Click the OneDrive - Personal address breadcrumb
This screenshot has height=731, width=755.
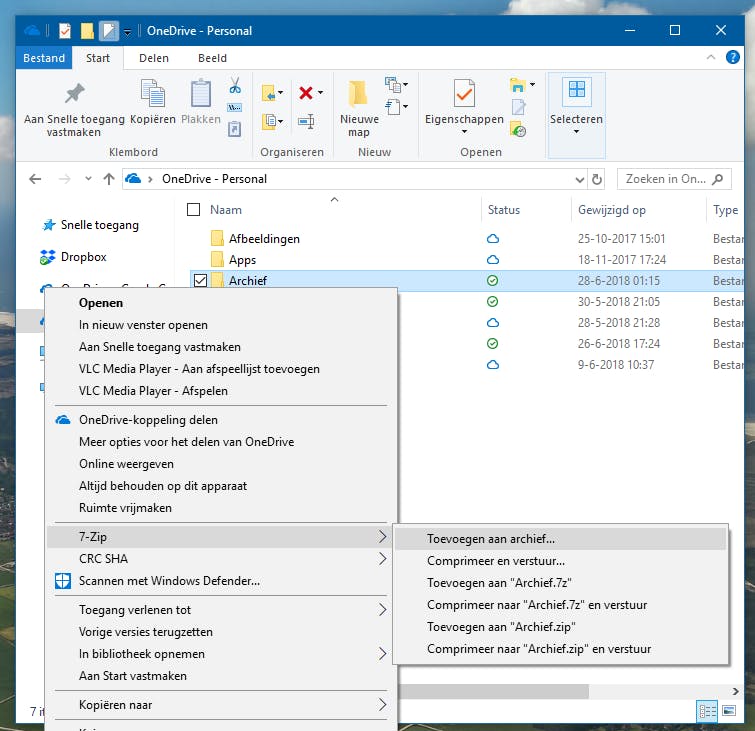click(x=214, y=179)
